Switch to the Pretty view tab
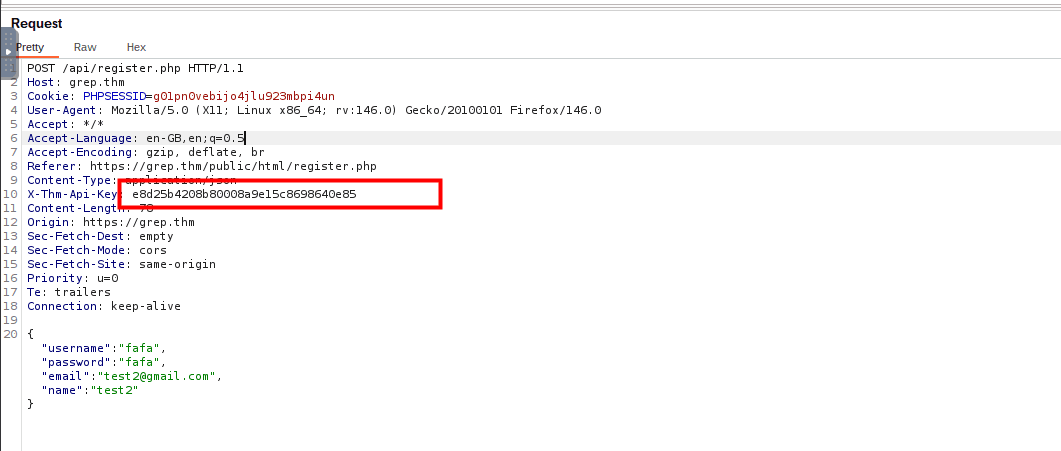The height and width of the screenshot is (451, 1061). (x=30, y=47)
